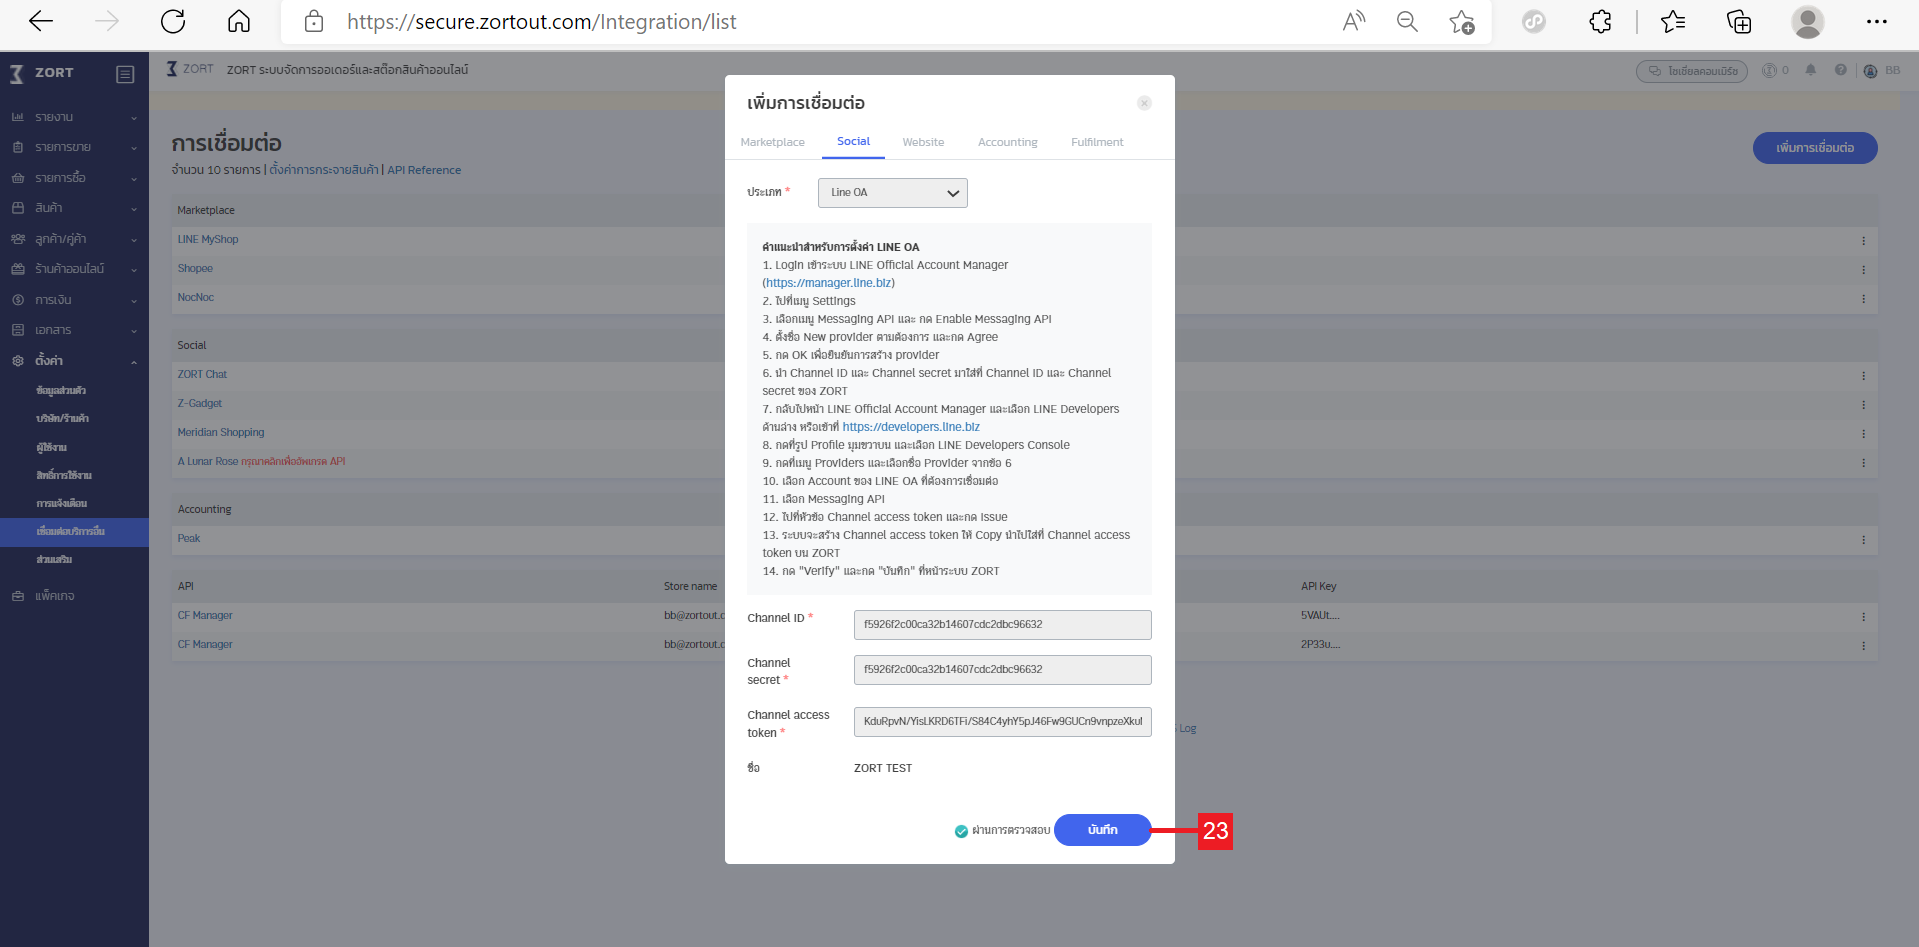Click the บันทึก save button
The image size is (1919, 947).
[1102, 830]
